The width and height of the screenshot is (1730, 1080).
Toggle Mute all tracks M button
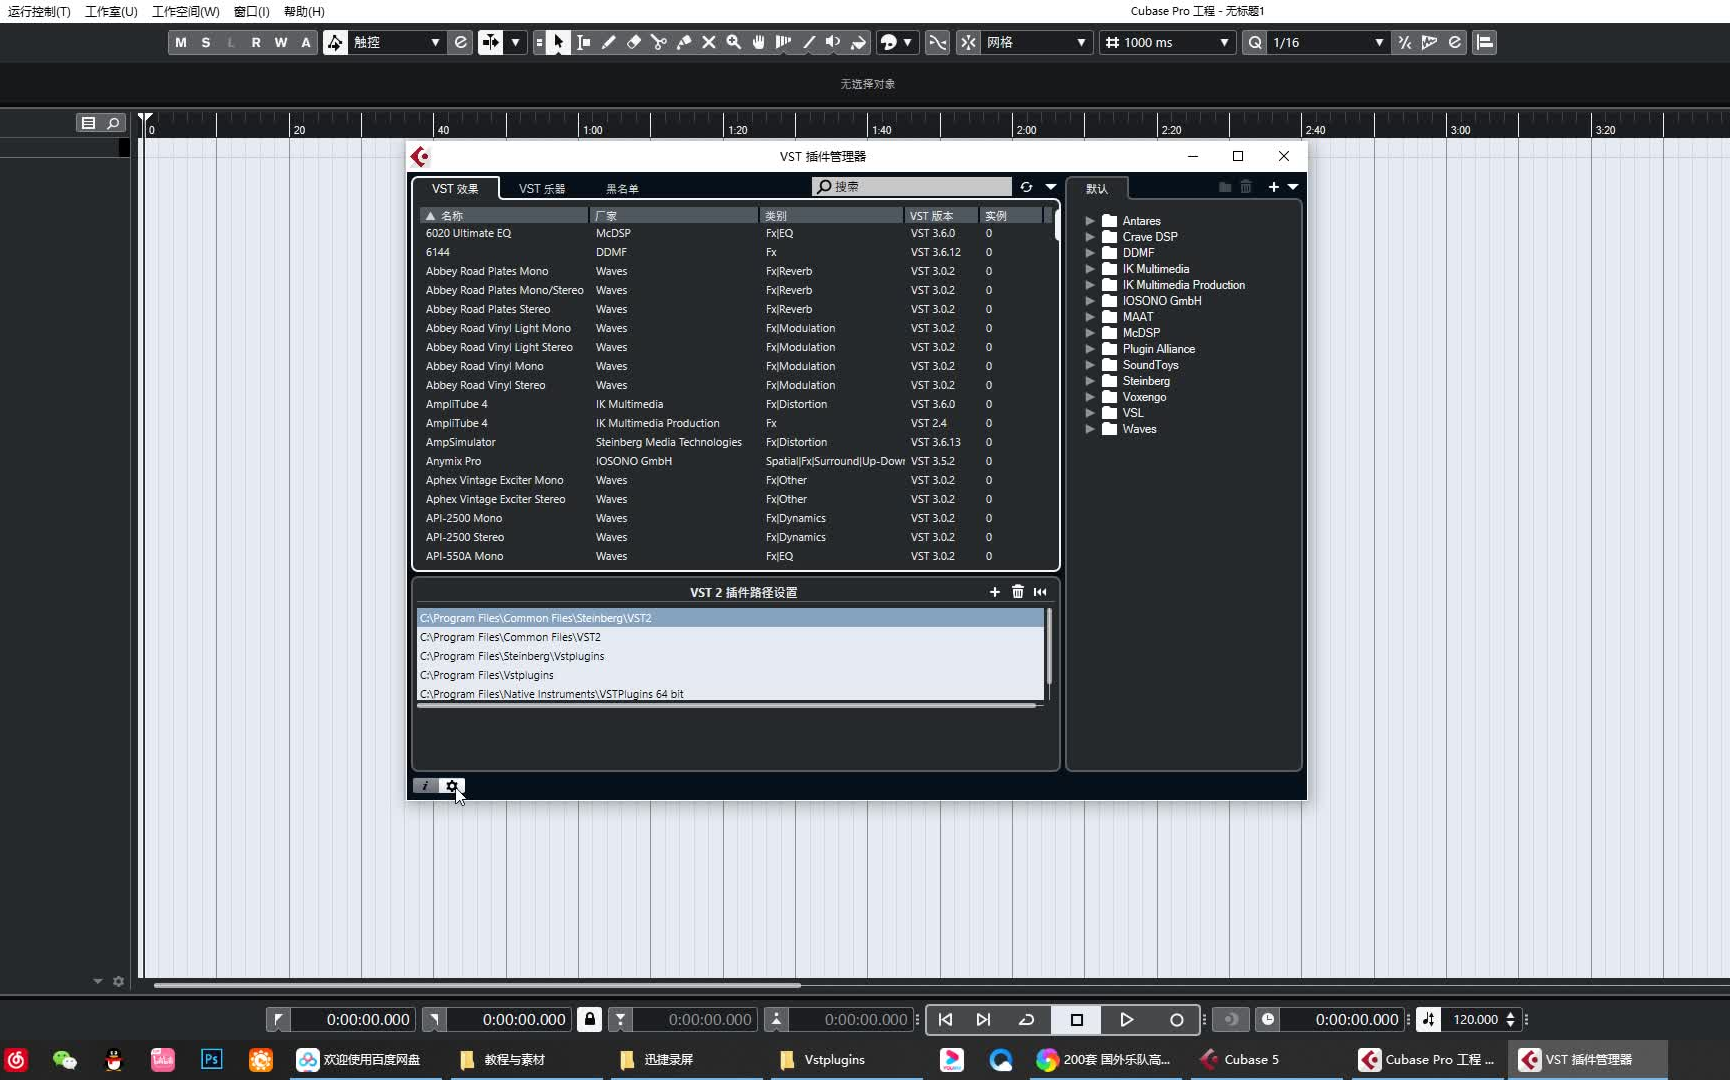[x=181, y=42]
